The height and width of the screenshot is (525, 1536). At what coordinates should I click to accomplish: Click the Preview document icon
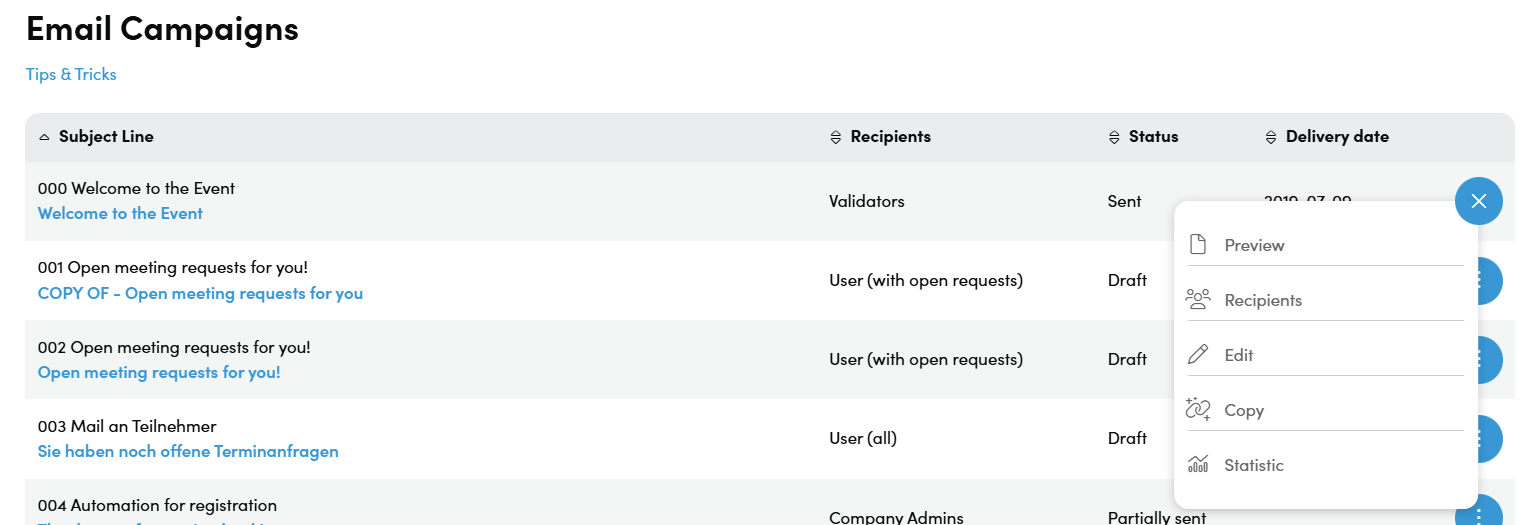(1197, 245)
